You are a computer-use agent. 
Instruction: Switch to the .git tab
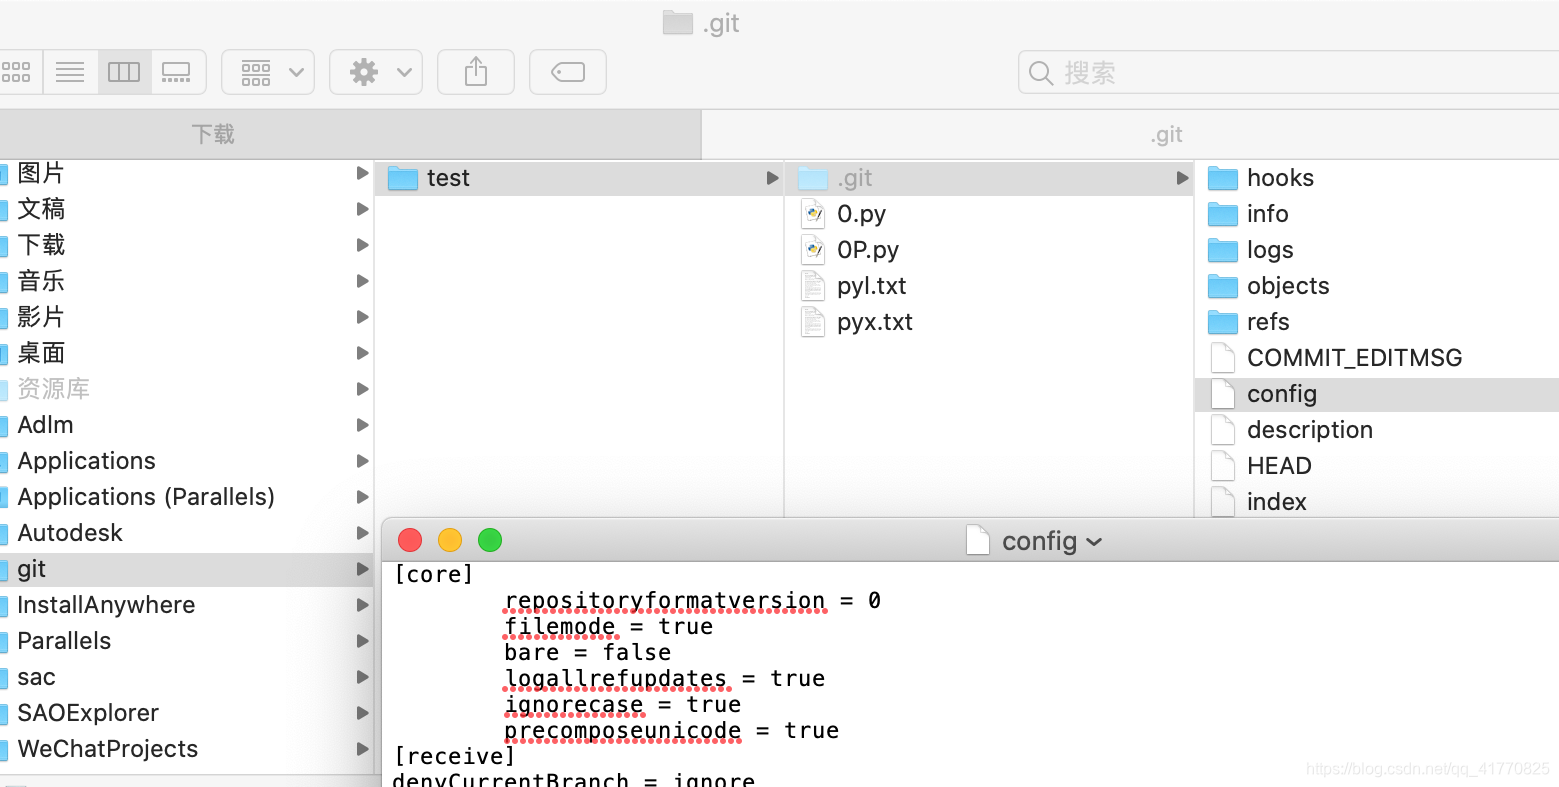pos(1130,134)
